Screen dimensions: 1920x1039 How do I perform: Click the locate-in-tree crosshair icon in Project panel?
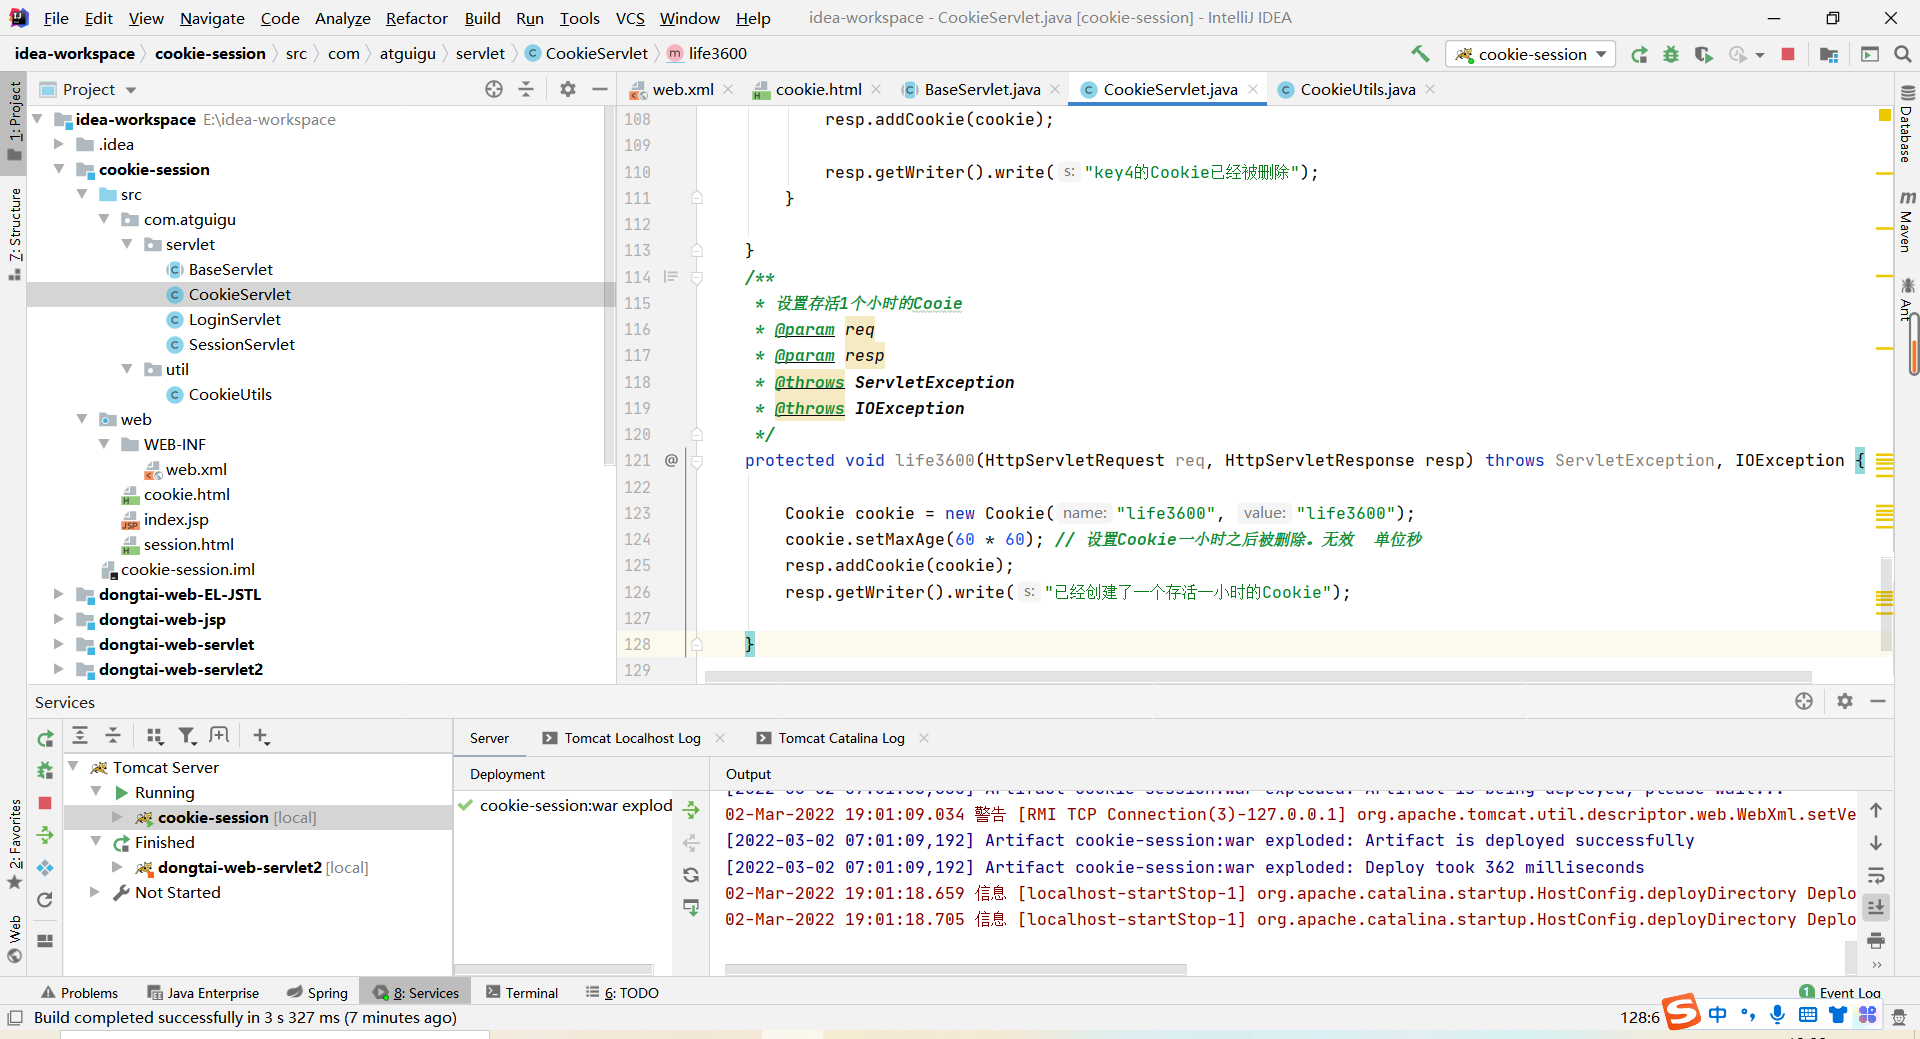point(494,89)
